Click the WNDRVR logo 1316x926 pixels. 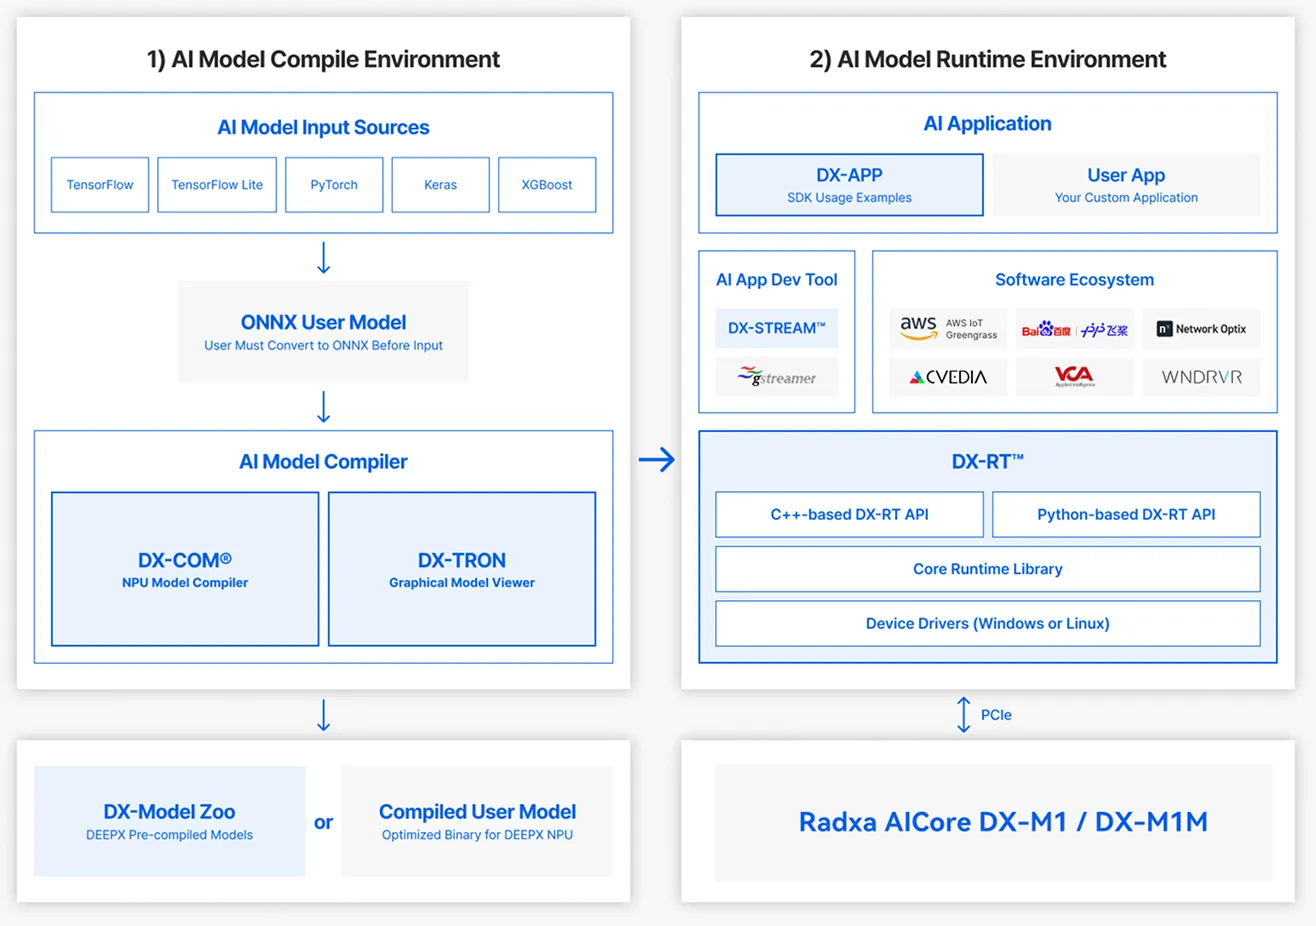tap(1201, 377)
